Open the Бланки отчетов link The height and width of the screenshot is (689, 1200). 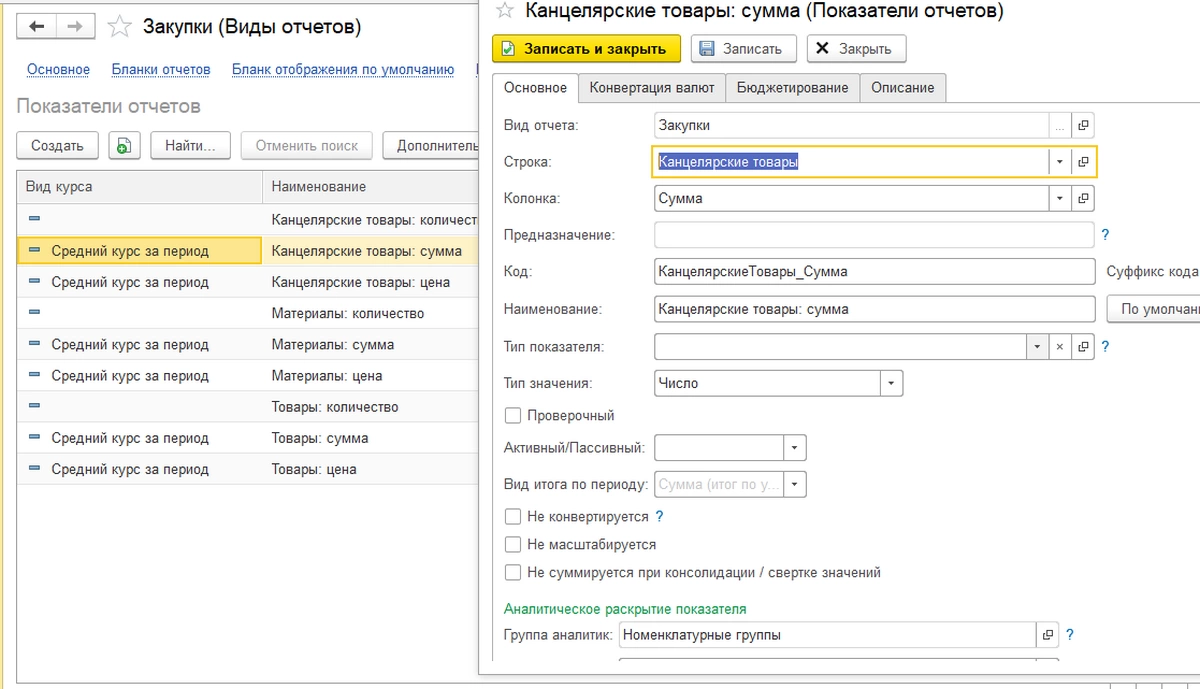(161, 70)
